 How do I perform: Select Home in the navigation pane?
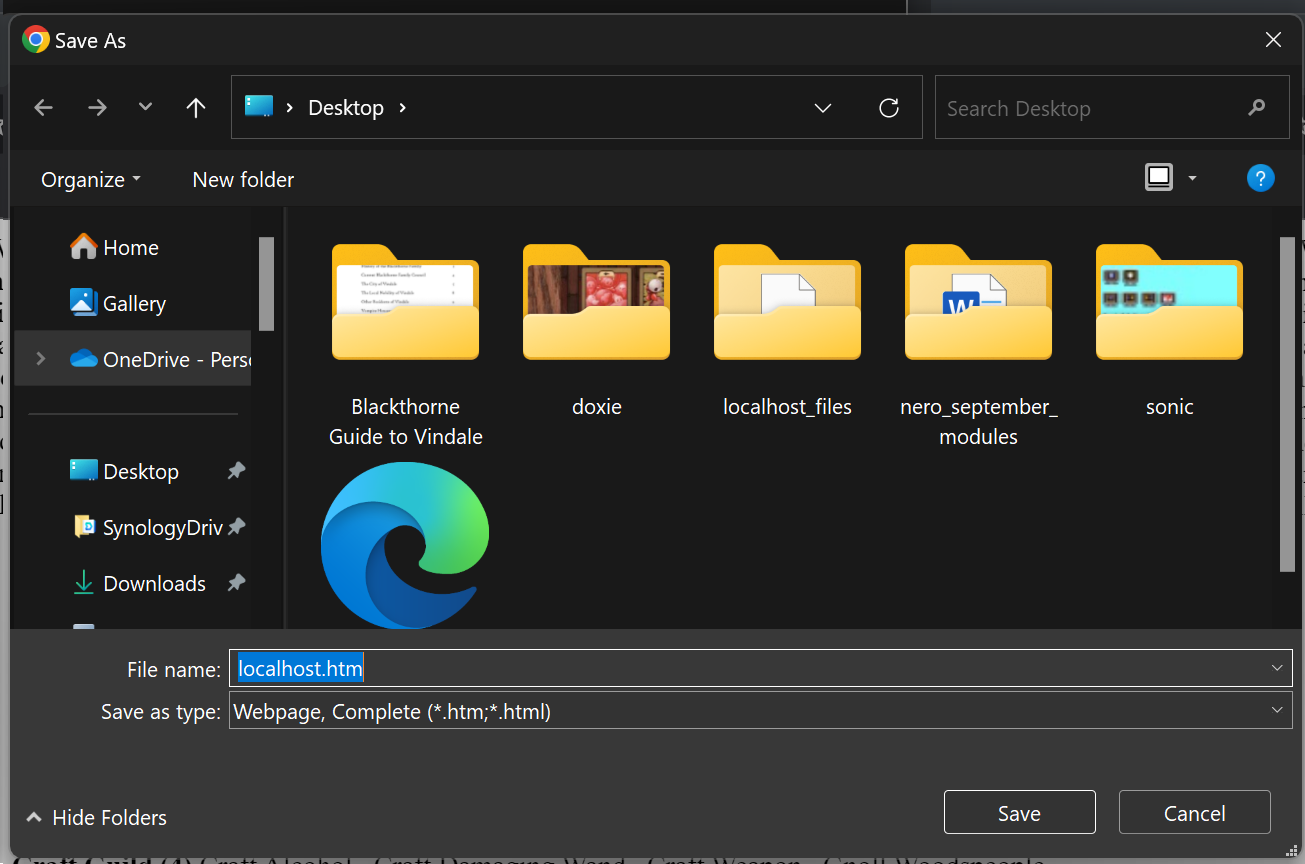click(130, 247)
